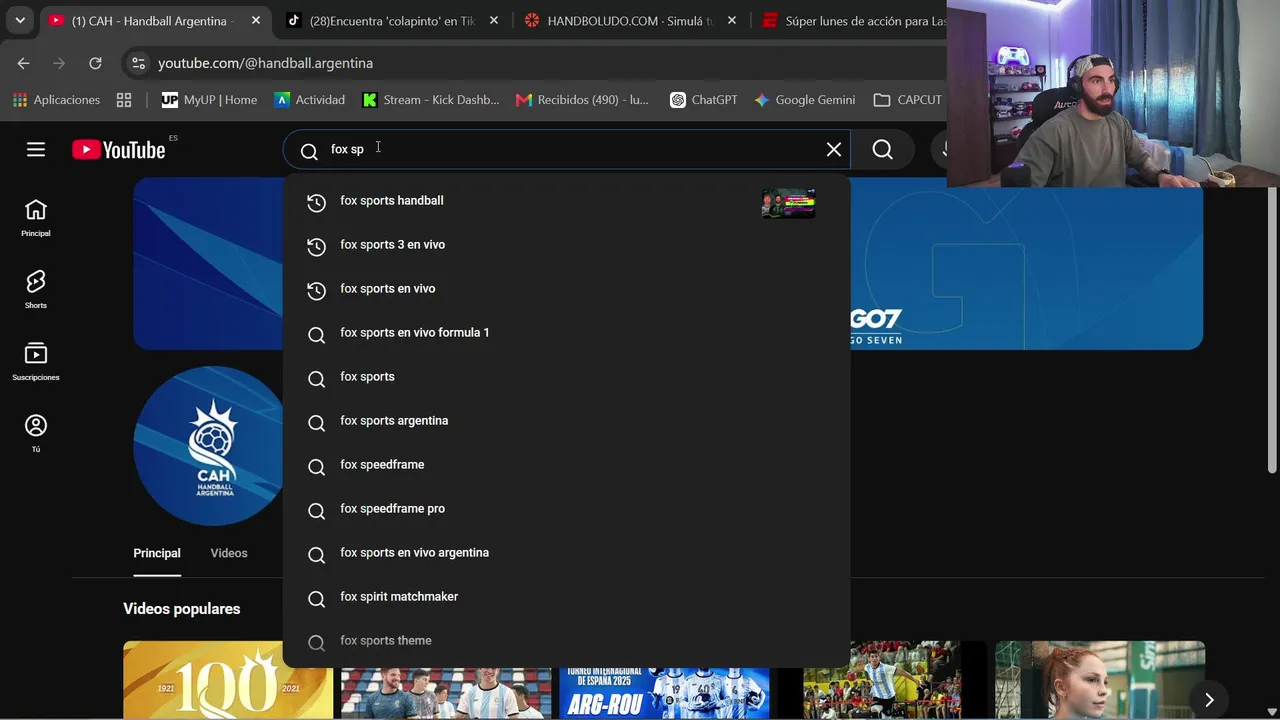
Task: Open the Tú account section in sidebar
Action: click(x=36, y=433)
